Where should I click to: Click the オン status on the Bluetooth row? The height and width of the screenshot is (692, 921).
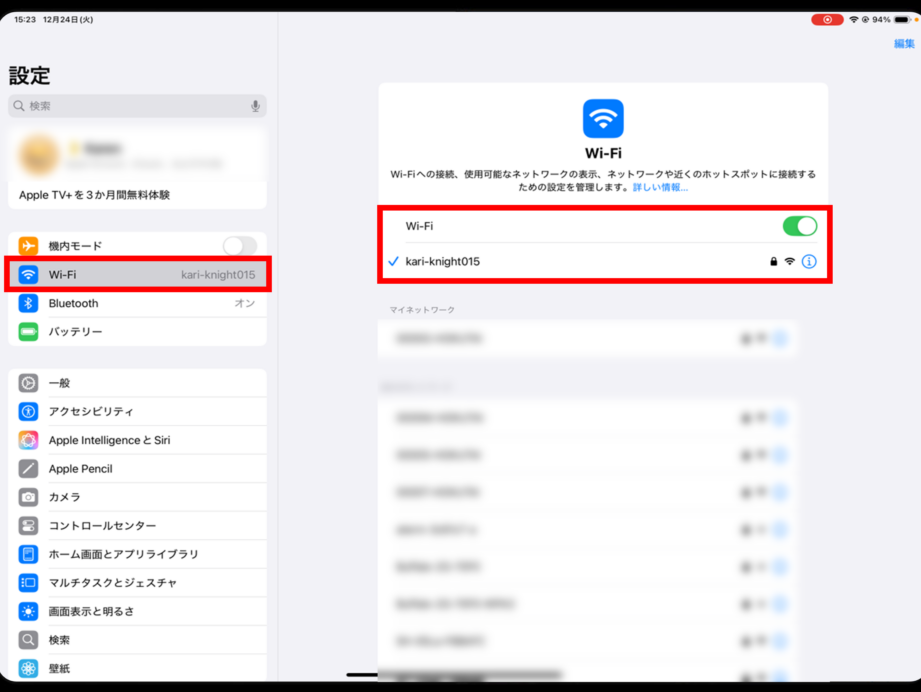coord(244,303)
